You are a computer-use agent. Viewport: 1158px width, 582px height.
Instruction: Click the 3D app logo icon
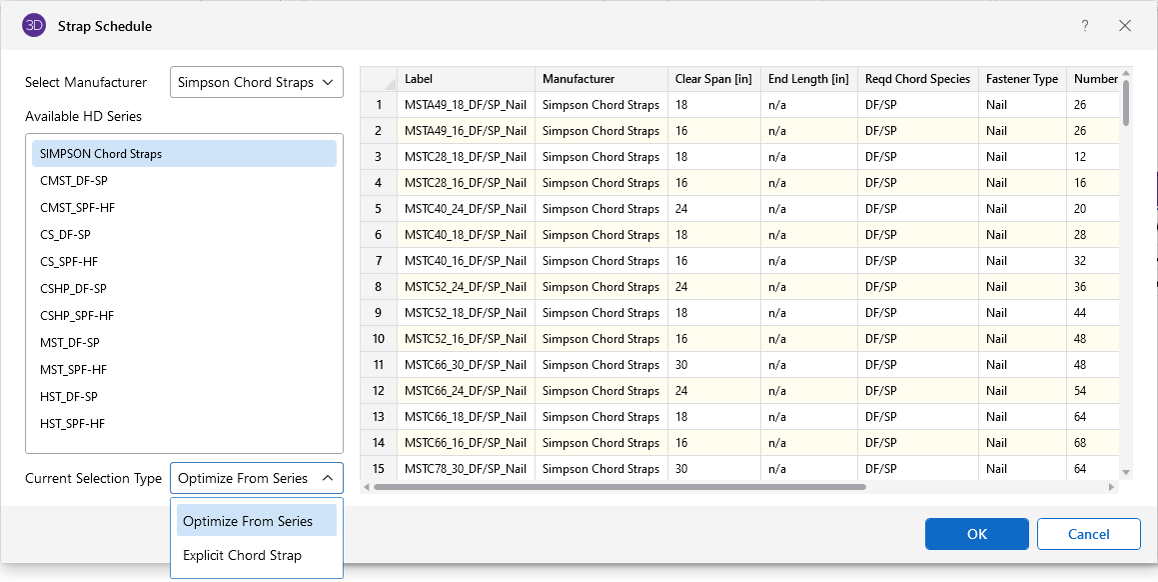click(x=34, y=26)
